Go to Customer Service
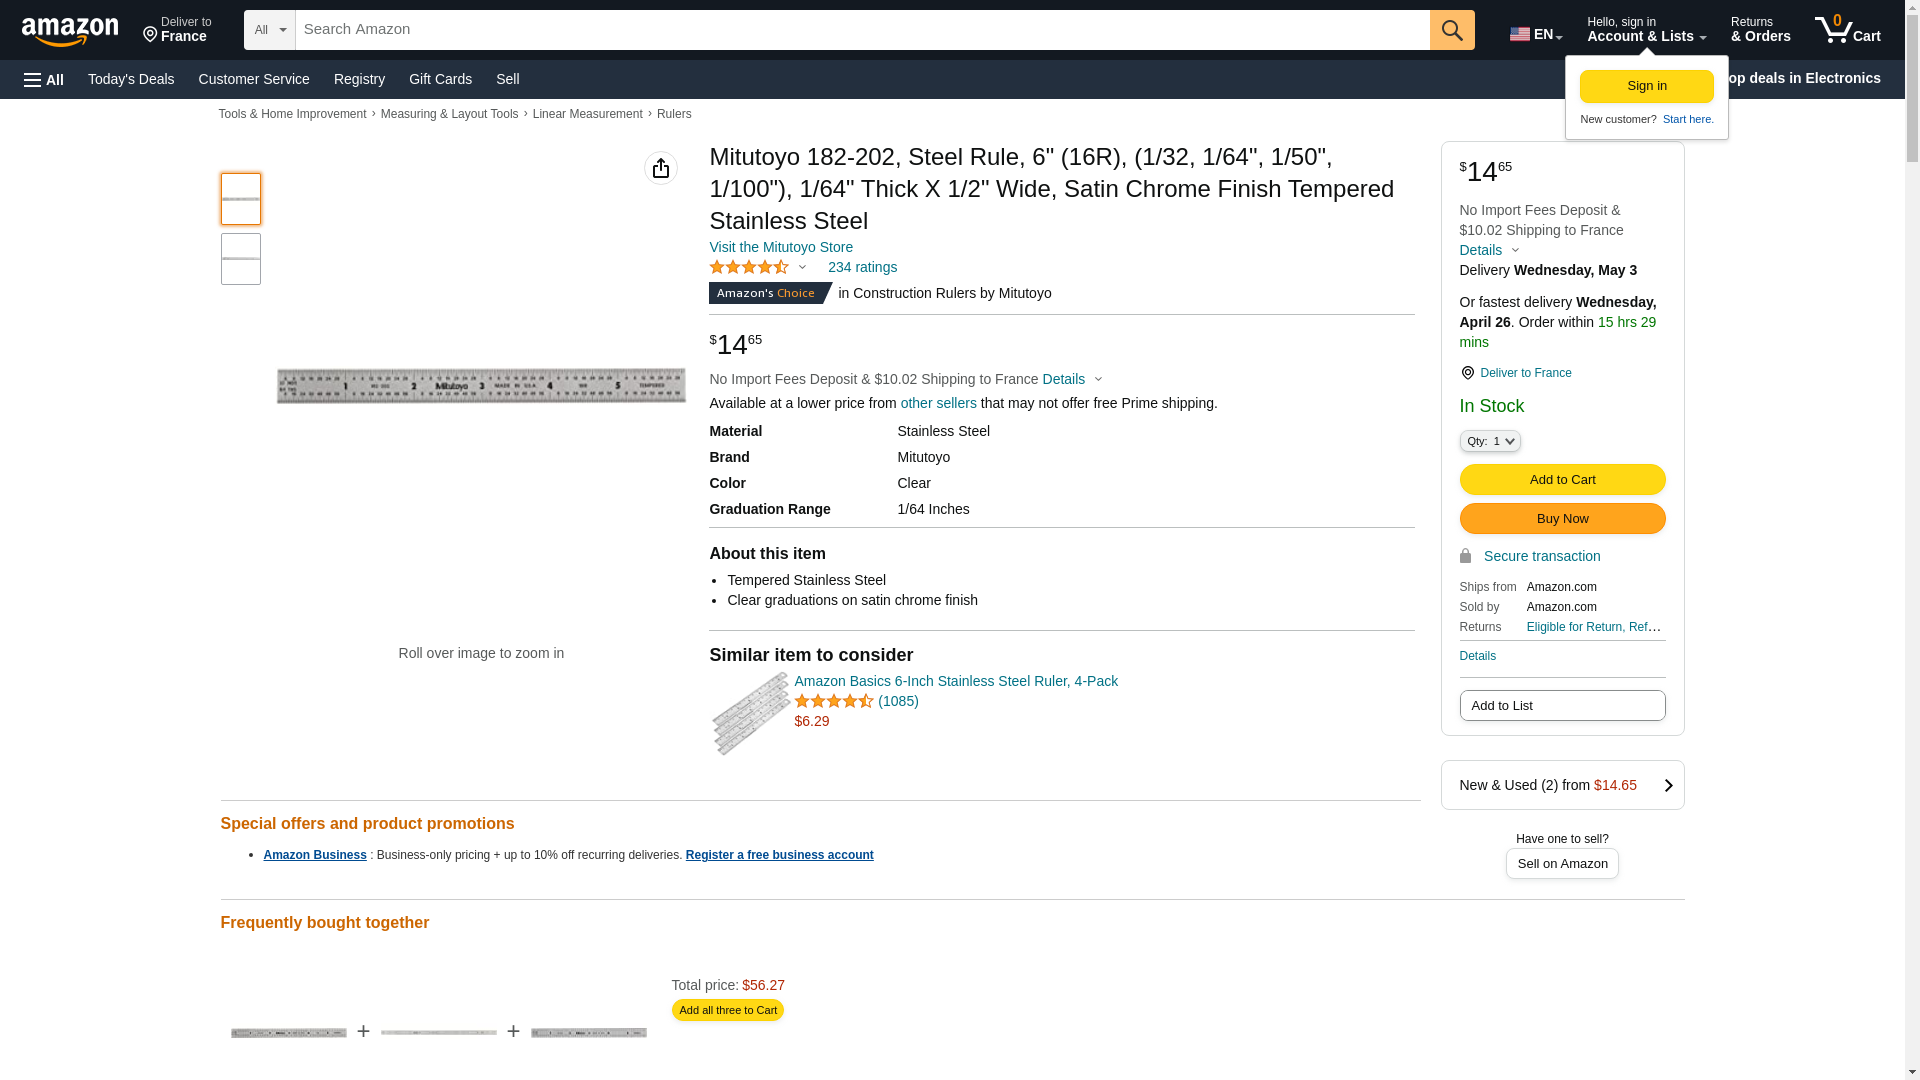The image size is (1920, 1080). 254,79
